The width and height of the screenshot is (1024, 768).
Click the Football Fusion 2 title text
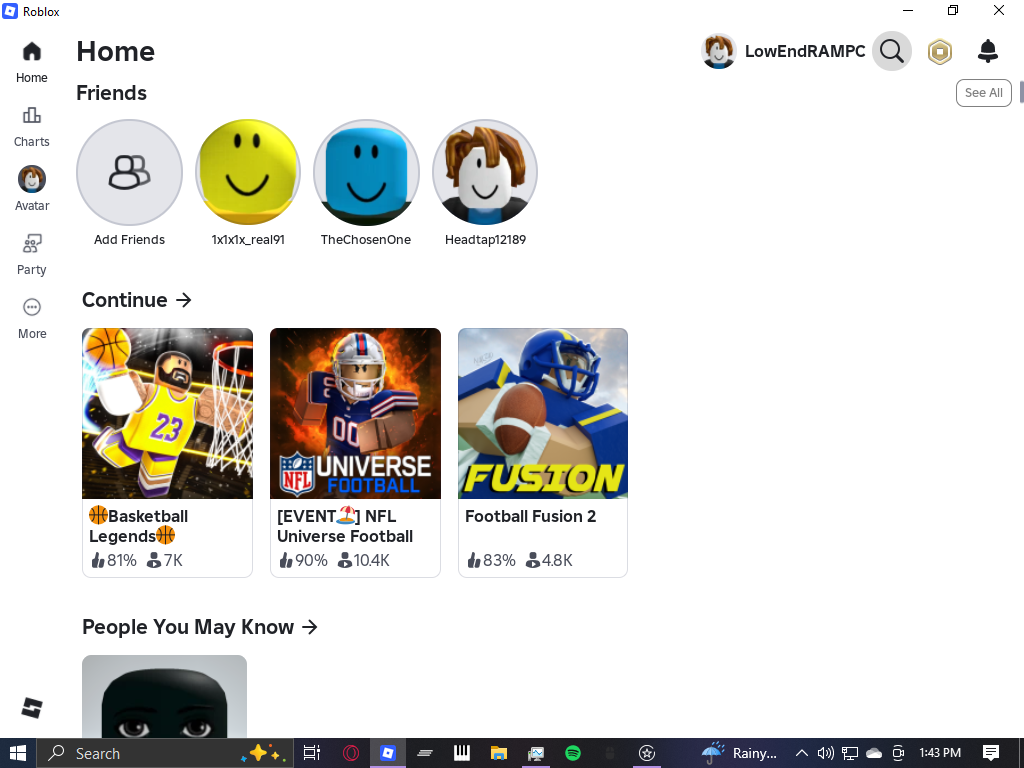click(x=530, y=516)
